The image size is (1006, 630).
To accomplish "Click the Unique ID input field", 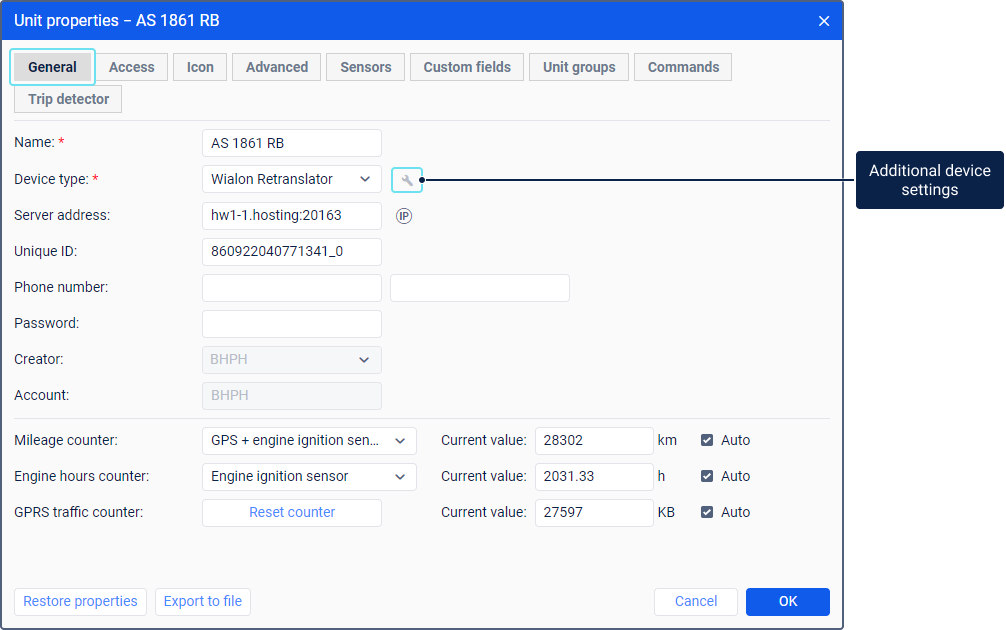I will (x=292, y=251).
